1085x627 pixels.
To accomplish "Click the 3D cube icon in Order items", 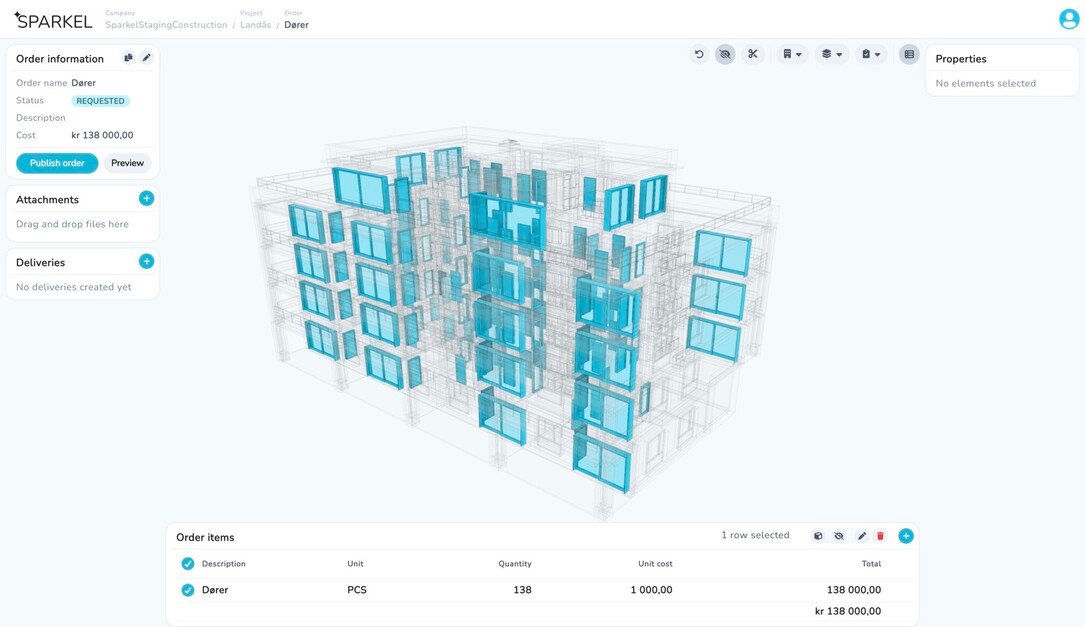I will pos(818,536).
